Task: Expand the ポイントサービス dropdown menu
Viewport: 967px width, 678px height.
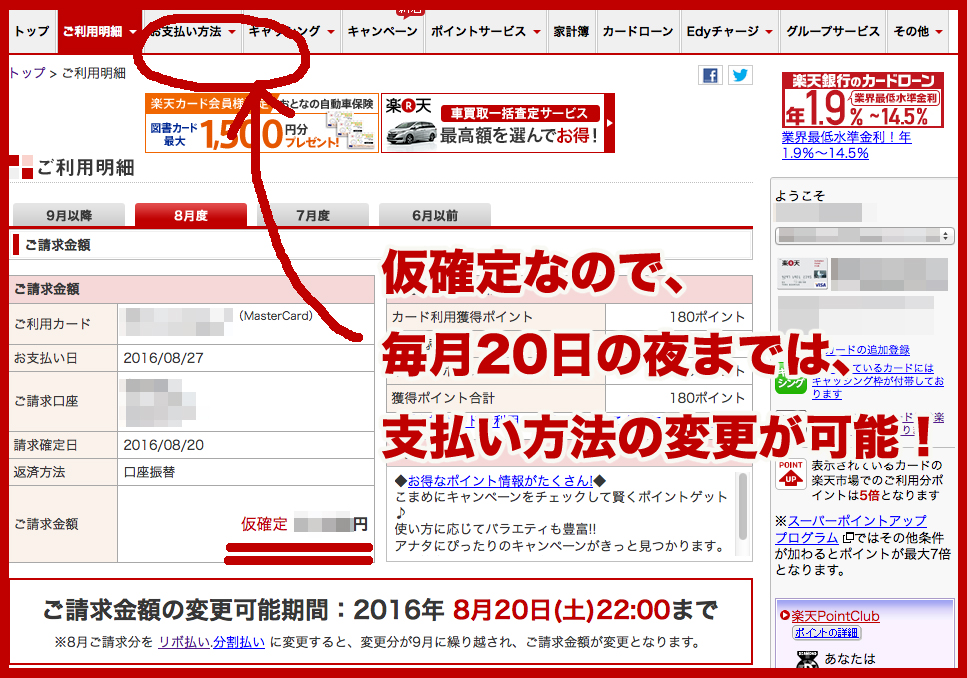Action: [485, 31]
